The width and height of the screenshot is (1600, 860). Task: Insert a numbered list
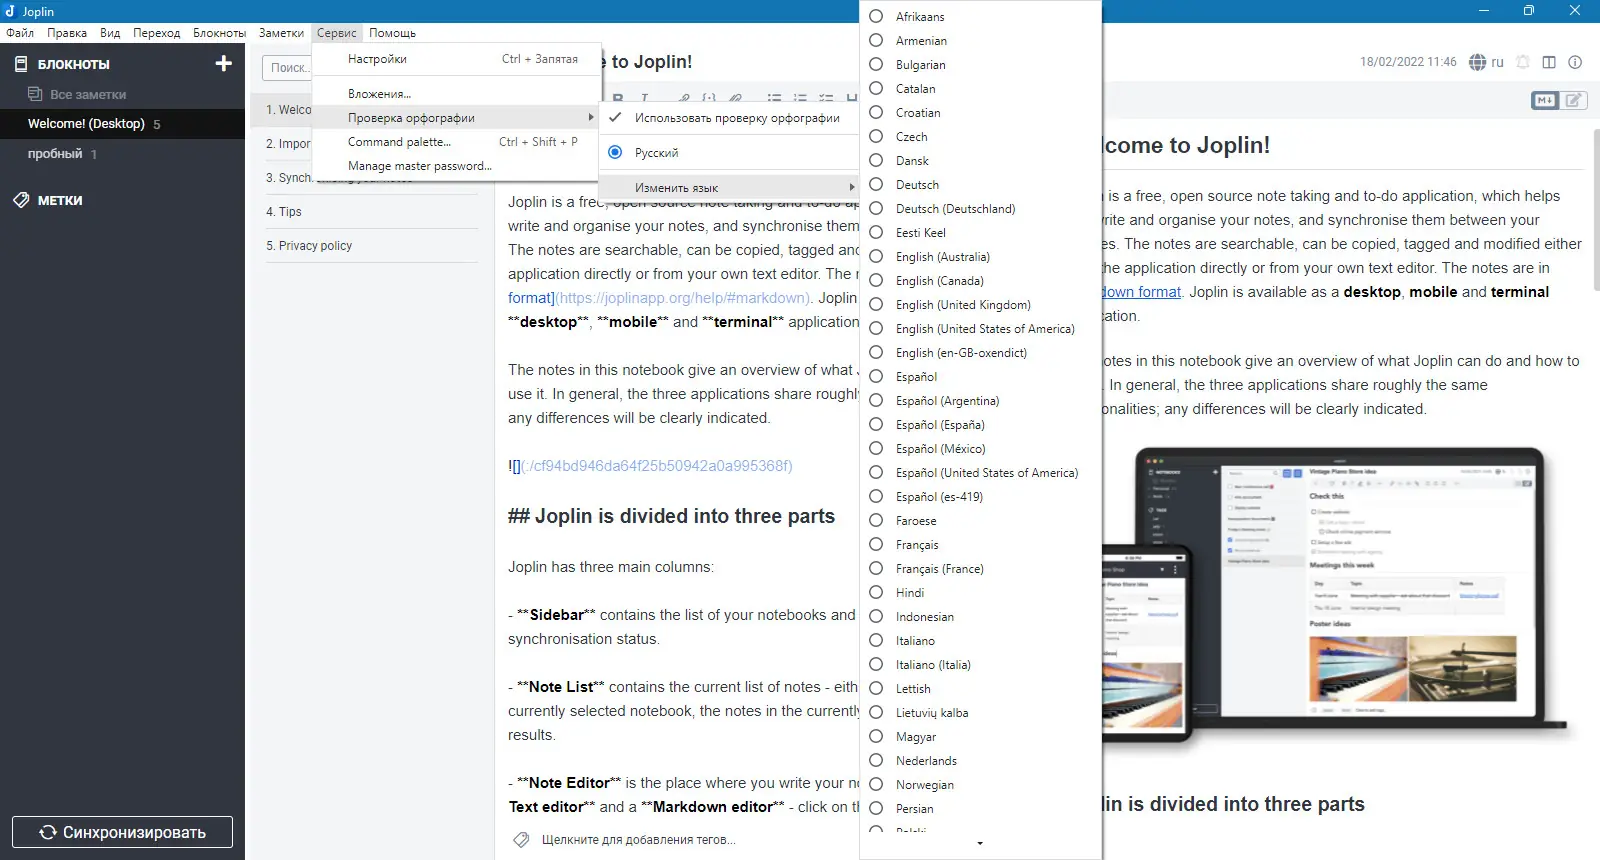[800, 99]
